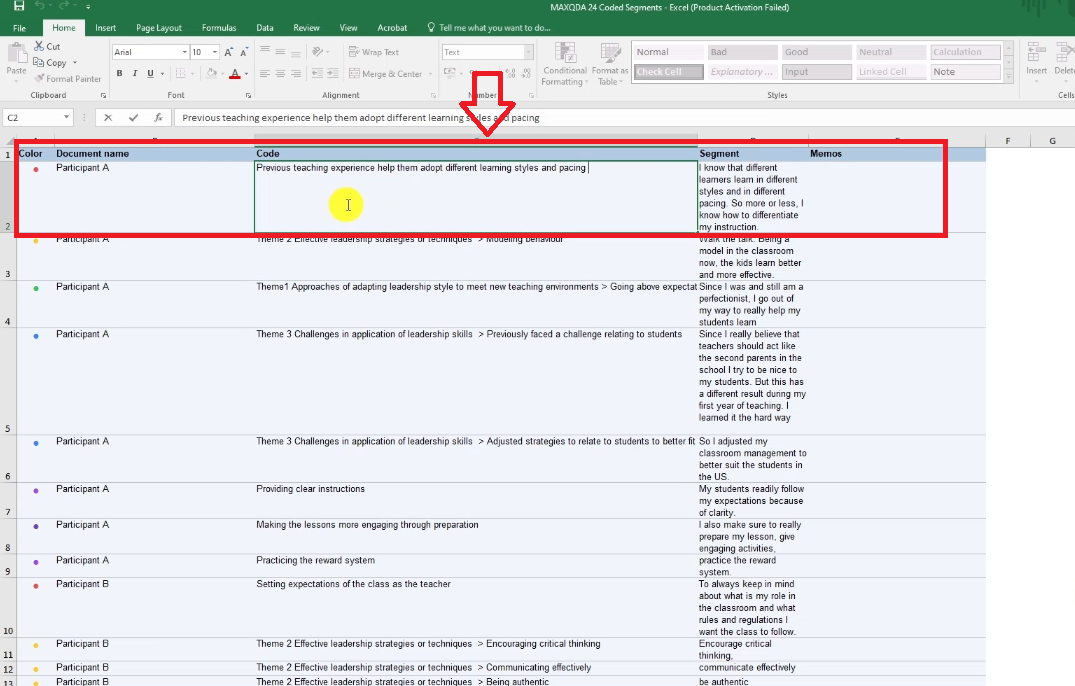Cancel the cell edit with the X icon

pos(108,118)
